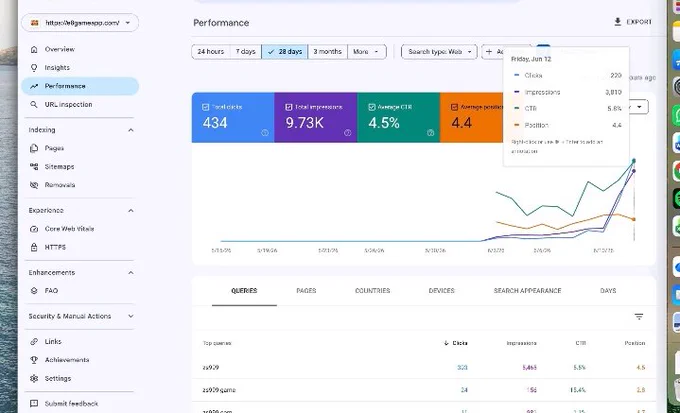Open the zs929 query row
The width and height of the screenshot is (680, 413).
tap(424, 368)
